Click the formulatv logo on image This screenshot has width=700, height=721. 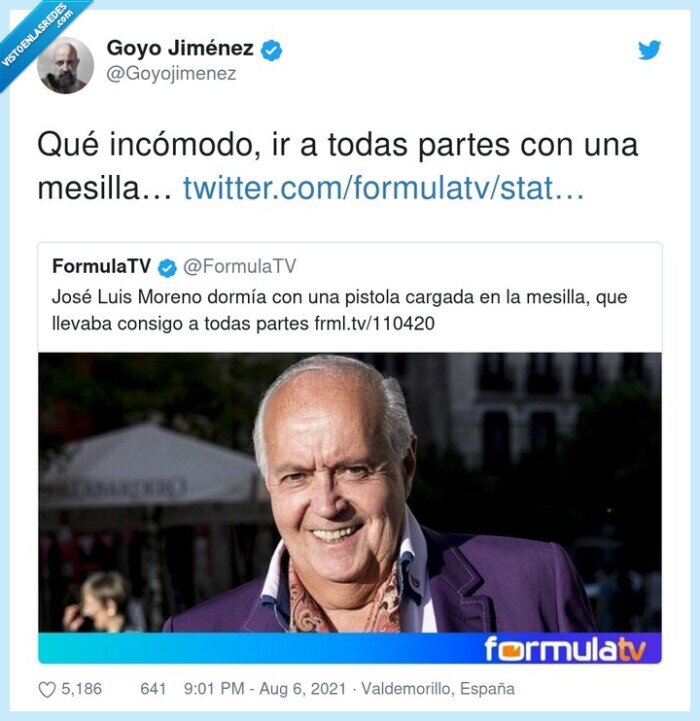pos(565,648)
